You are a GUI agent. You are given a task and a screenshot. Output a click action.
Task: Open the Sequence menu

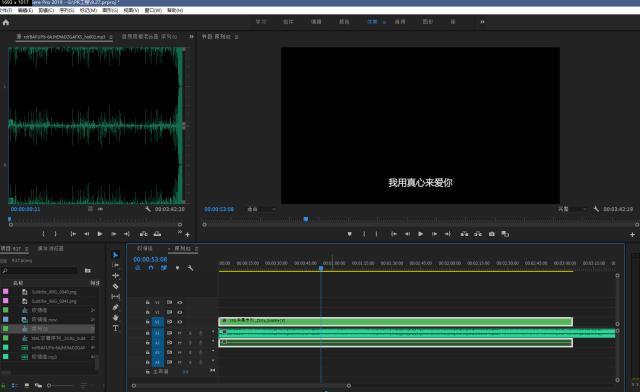tap(67, 10)
